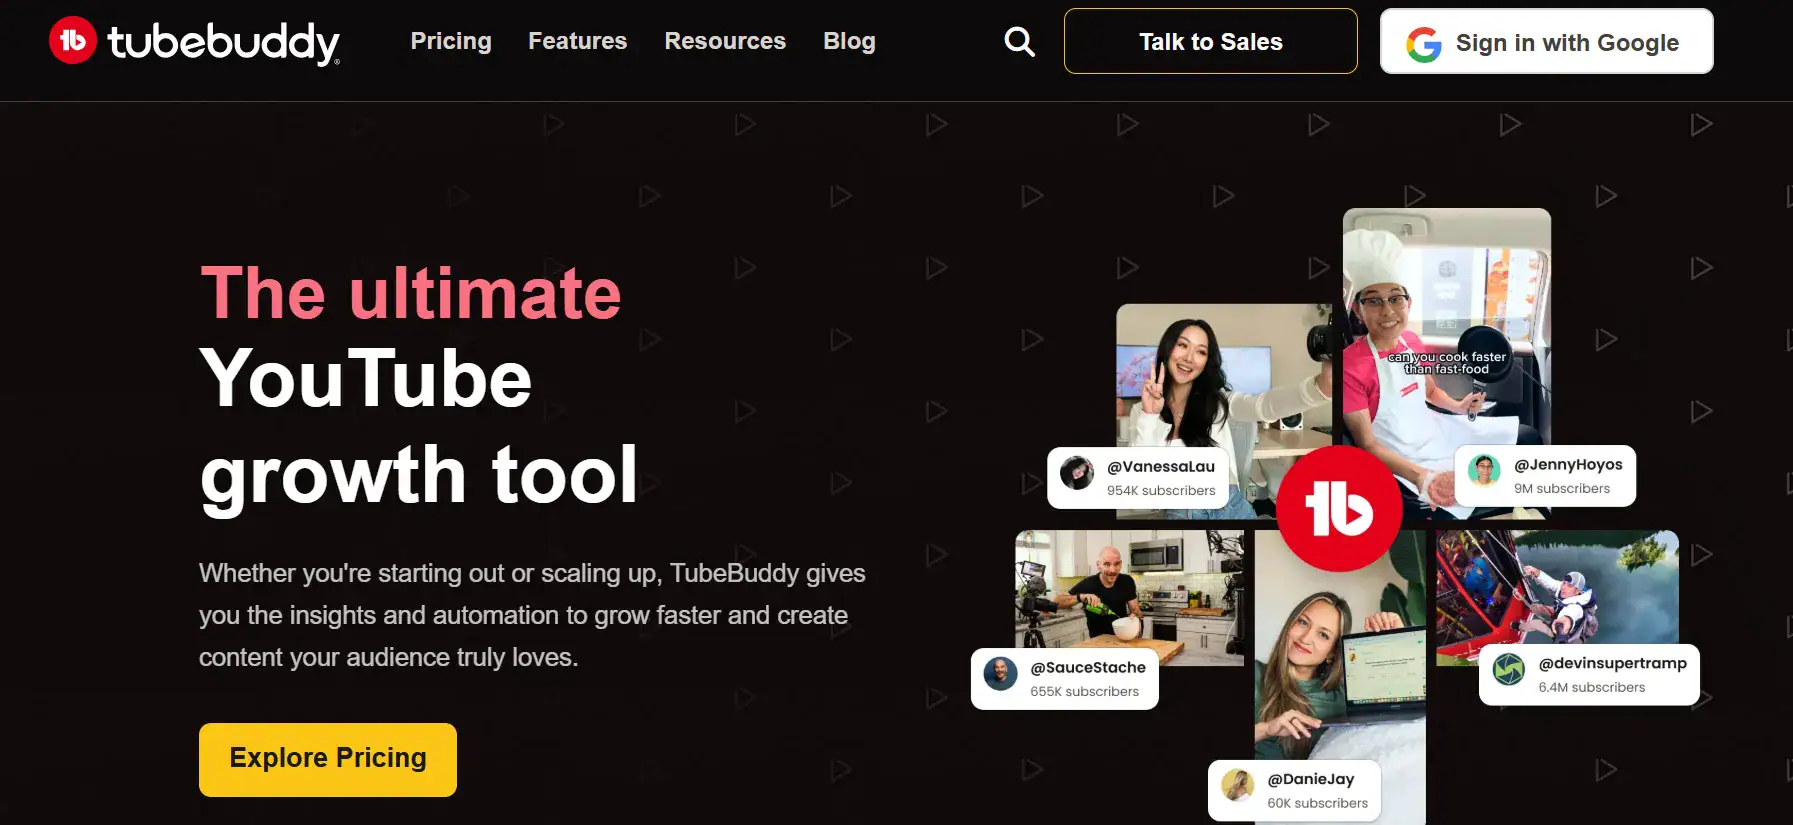Sign in with Google
The width and height of the screenshot is (1793, 825).
(x=1546, y=42)
